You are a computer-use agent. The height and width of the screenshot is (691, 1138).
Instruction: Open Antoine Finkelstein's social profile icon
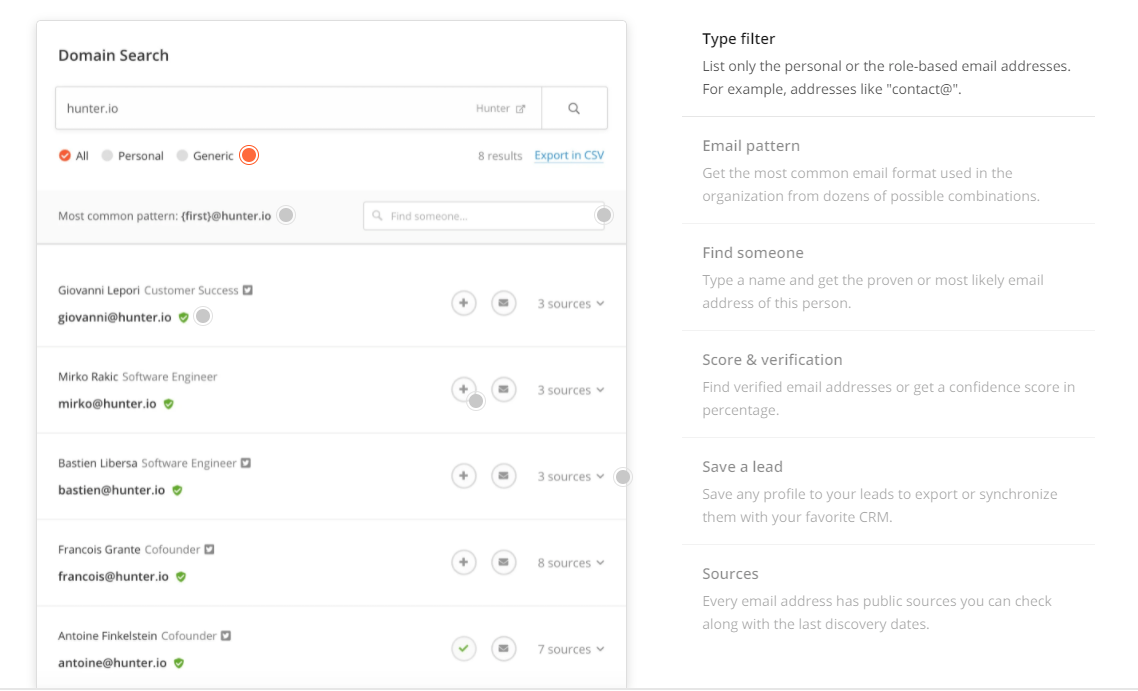tap(226, 636)
